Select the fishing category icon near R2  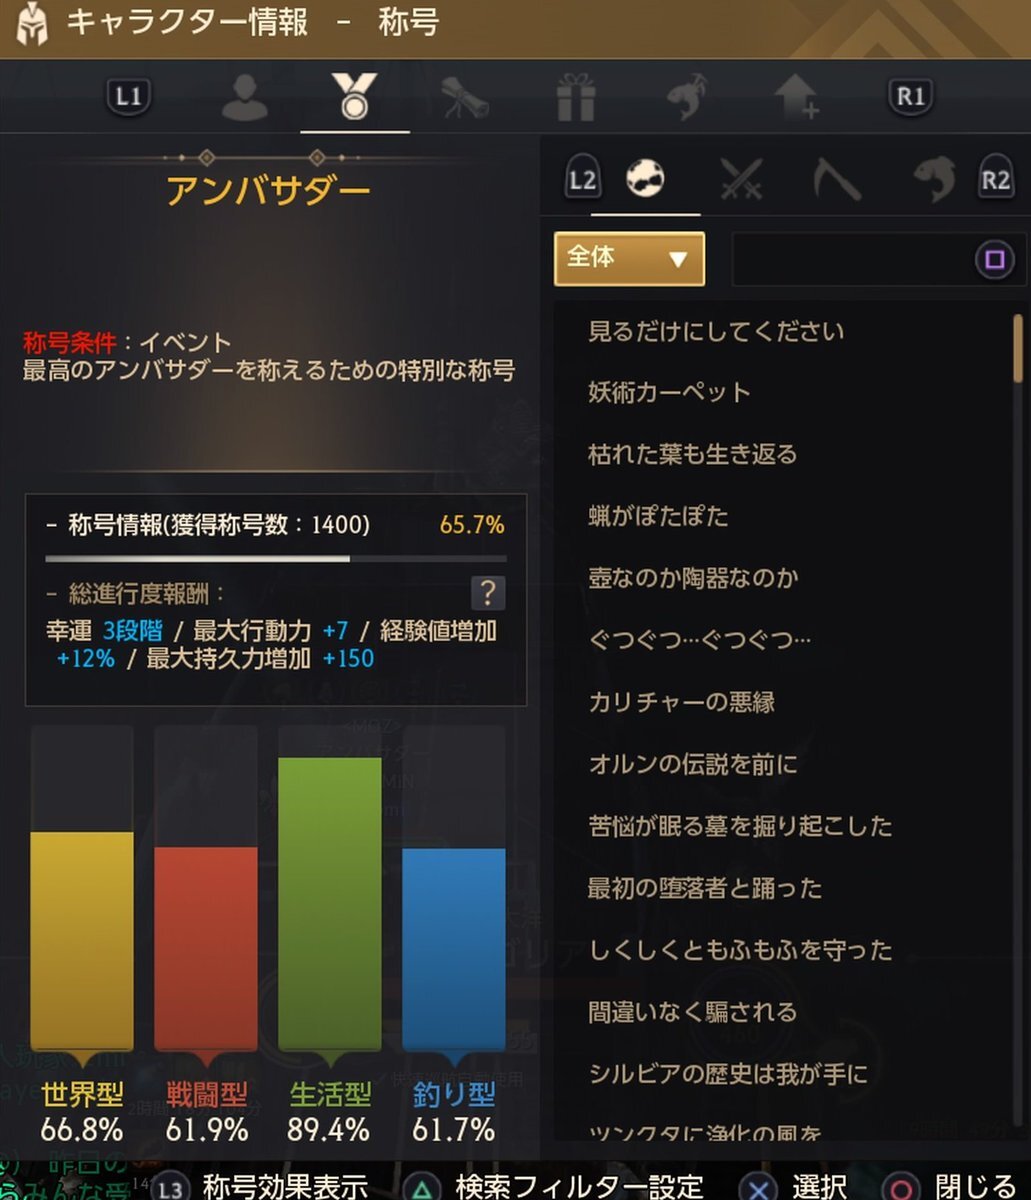(933, 180)
